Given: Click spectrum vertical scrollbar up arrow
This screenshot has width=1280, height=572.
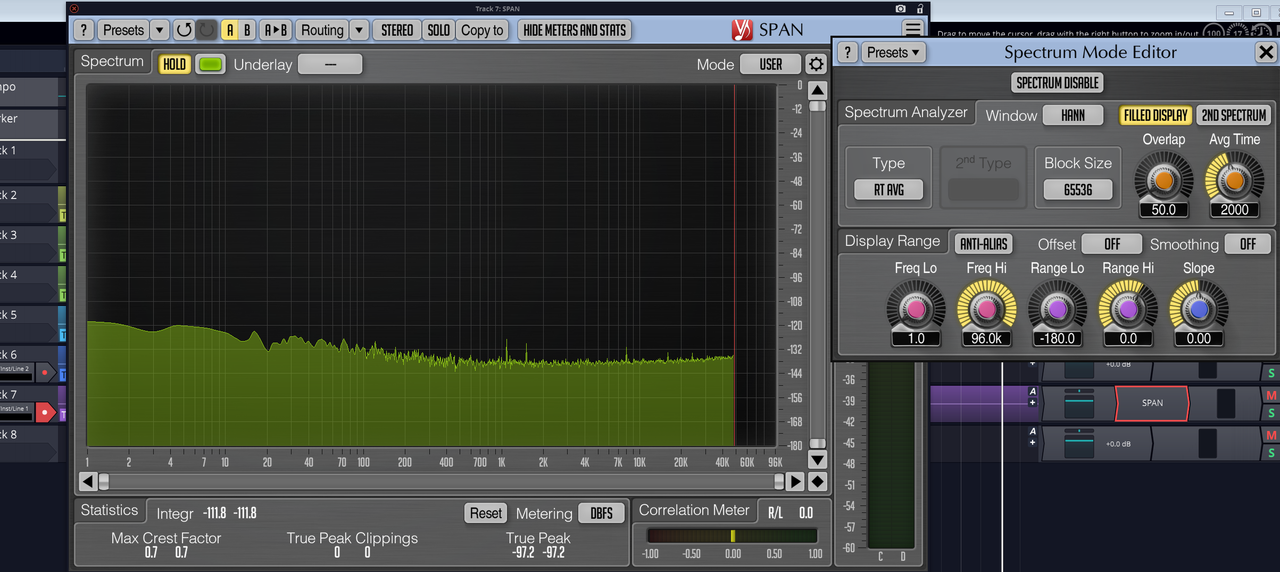Looking at the screenshot, I should [817, 91].
